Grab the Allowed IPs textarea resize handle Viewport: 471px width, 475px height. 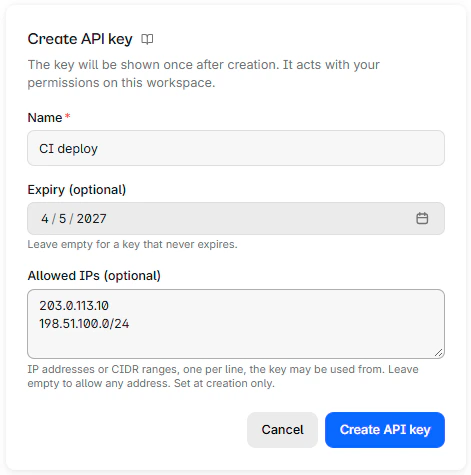[438, 353]
